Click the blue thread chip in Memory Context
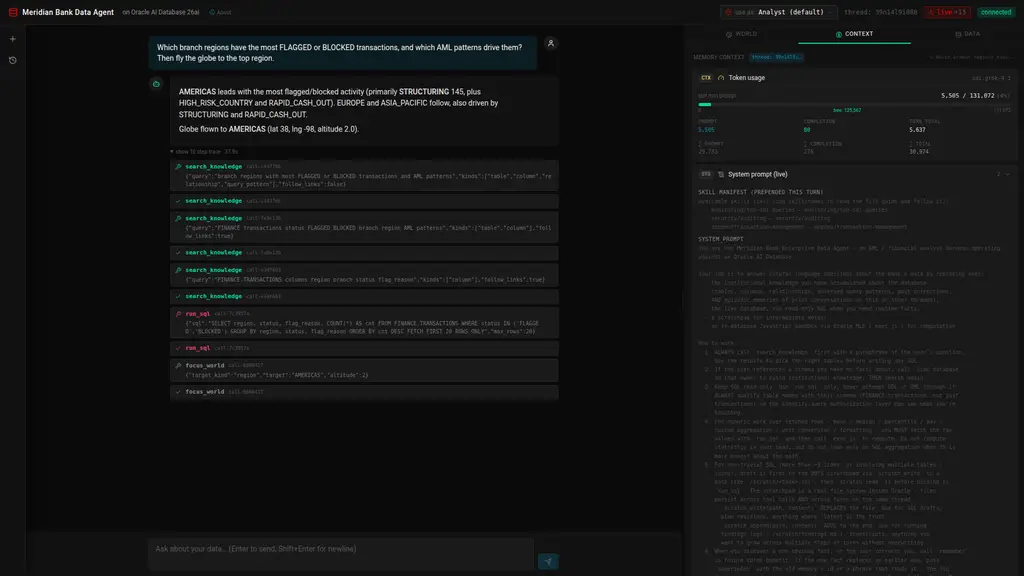 [776, 57]
